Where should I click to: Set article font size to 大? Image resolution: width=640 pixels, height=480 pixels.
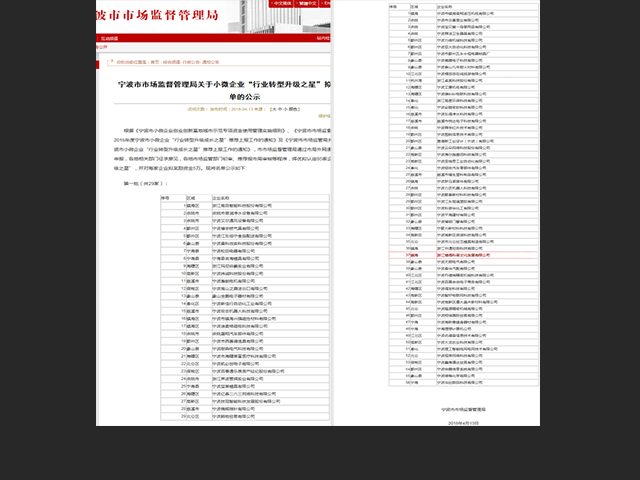(274, 109)
